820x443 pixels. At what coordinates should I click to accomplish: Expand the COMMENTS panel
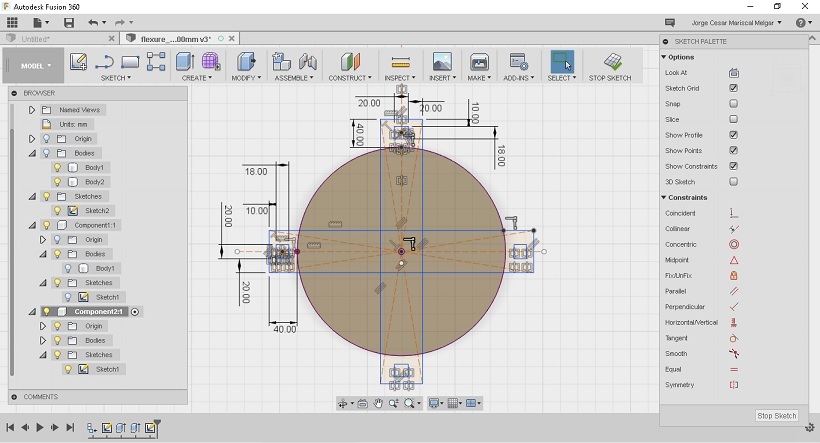coord(14,397)
